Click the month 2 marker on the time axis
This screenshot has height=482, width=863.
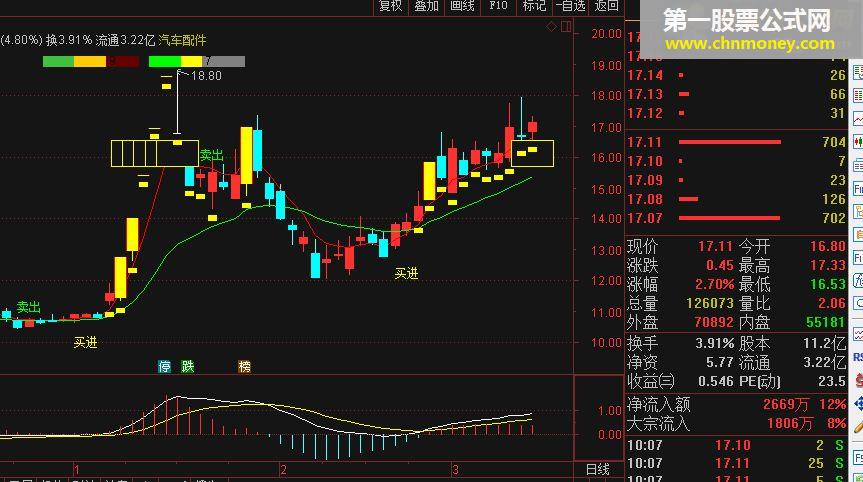tap(283, 470)
